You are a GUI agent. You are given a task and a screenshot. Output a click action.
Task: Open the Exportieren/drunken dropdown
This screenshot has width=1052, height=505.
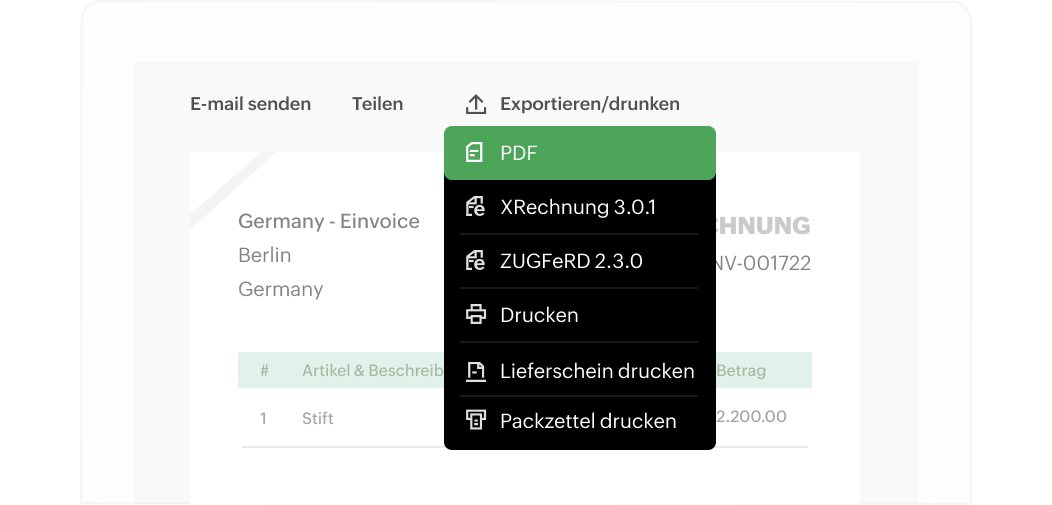[572, 104]
